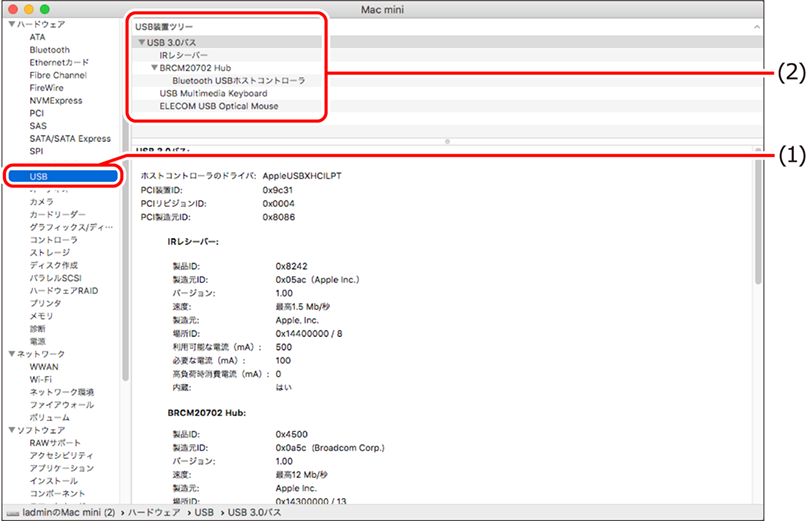Click the computer icon in the path bar
The height and width of the screenshot is (521, 809).
click(13, 513)
